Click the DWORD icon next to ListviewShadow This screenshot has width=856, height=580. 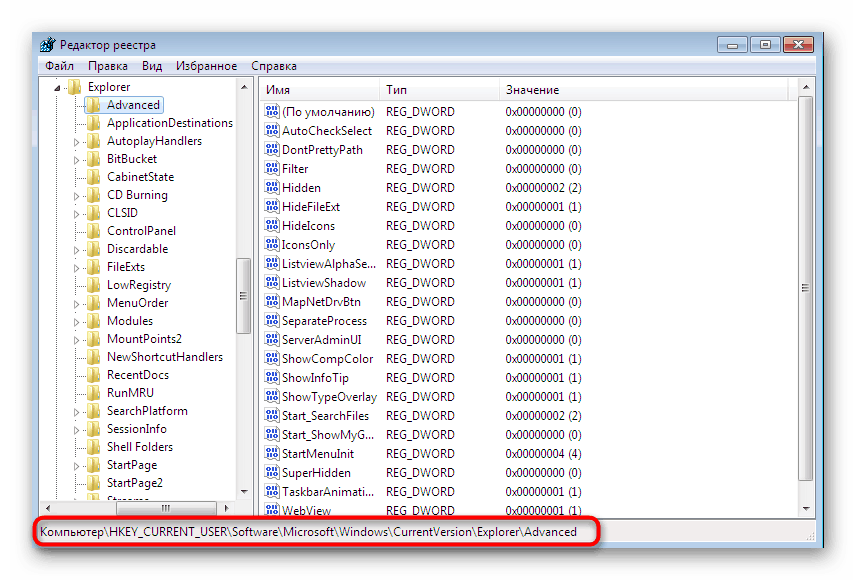tap(272, 282)
